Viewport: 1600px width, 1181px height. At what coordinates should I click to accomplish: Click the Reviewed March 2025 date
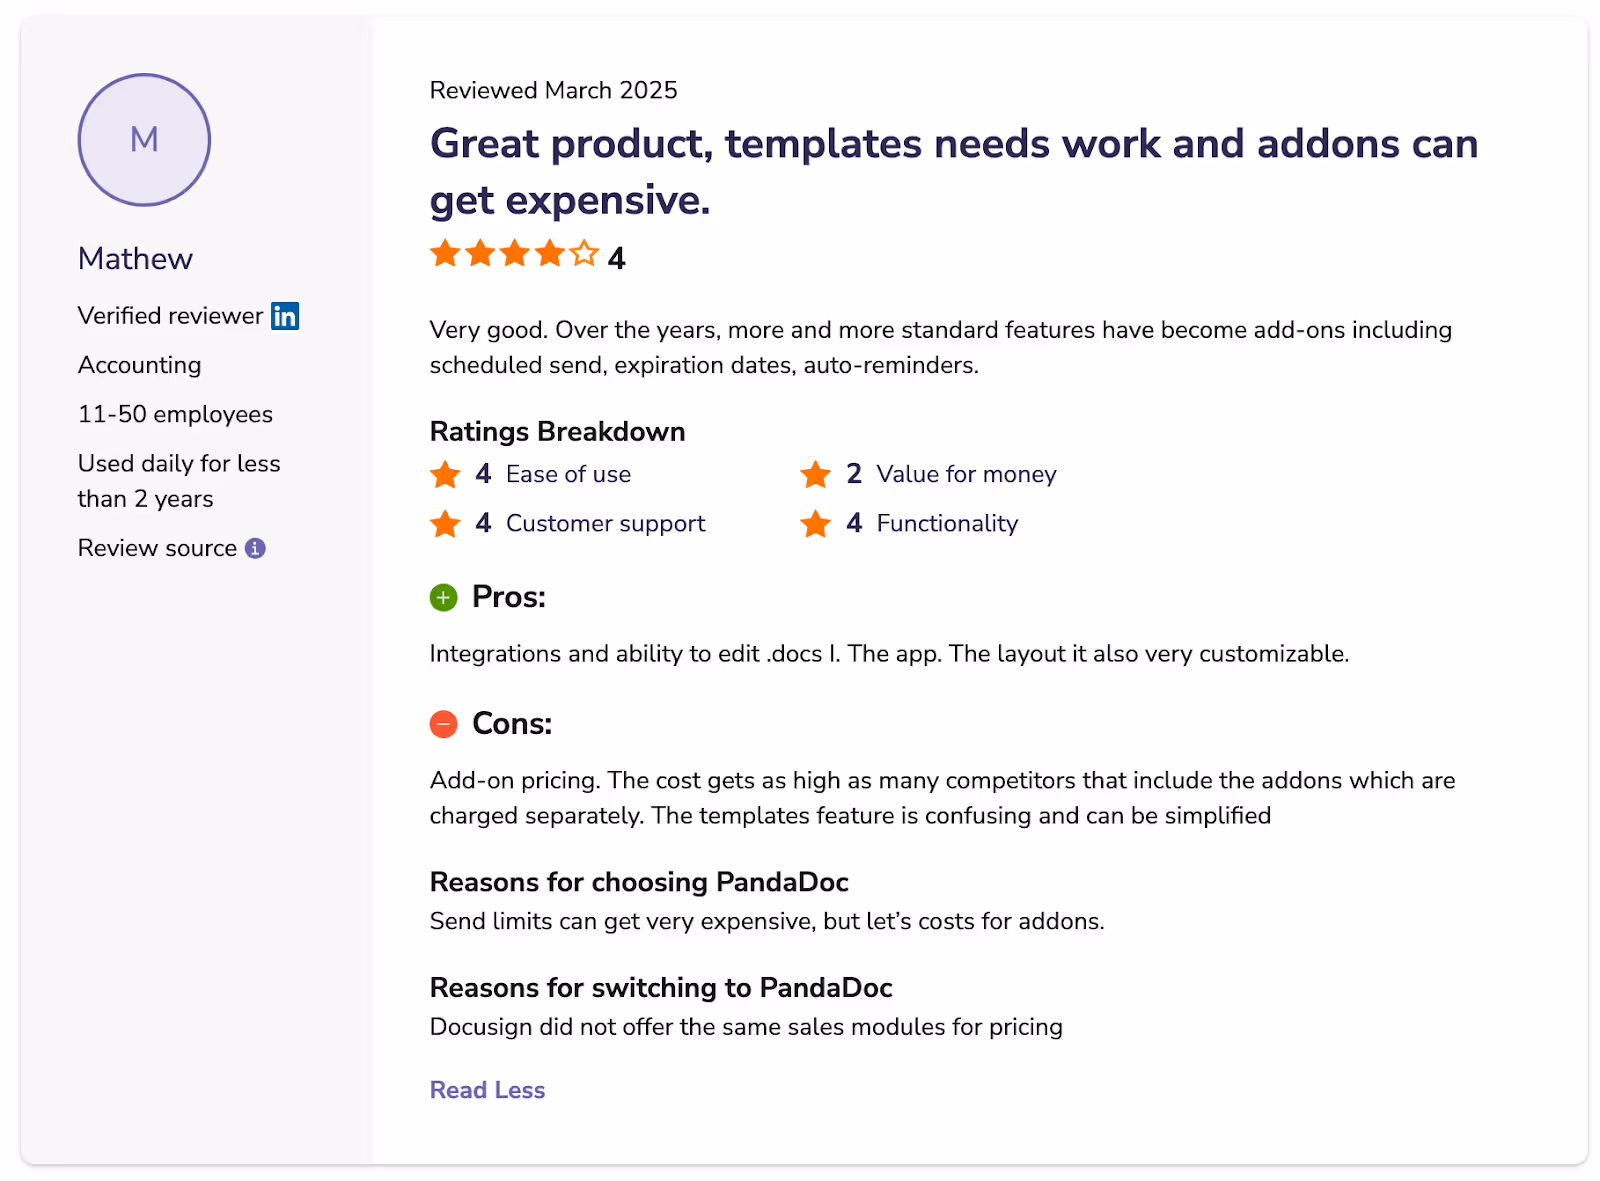[553, 90]
